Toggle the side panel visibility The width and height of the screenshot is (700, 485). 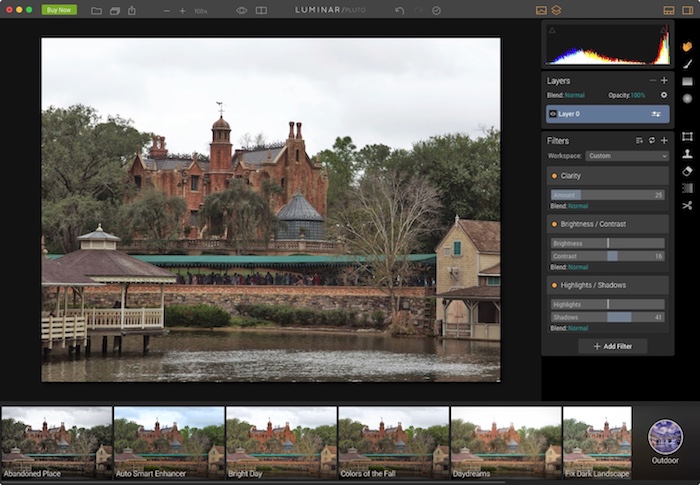(688, 10)
